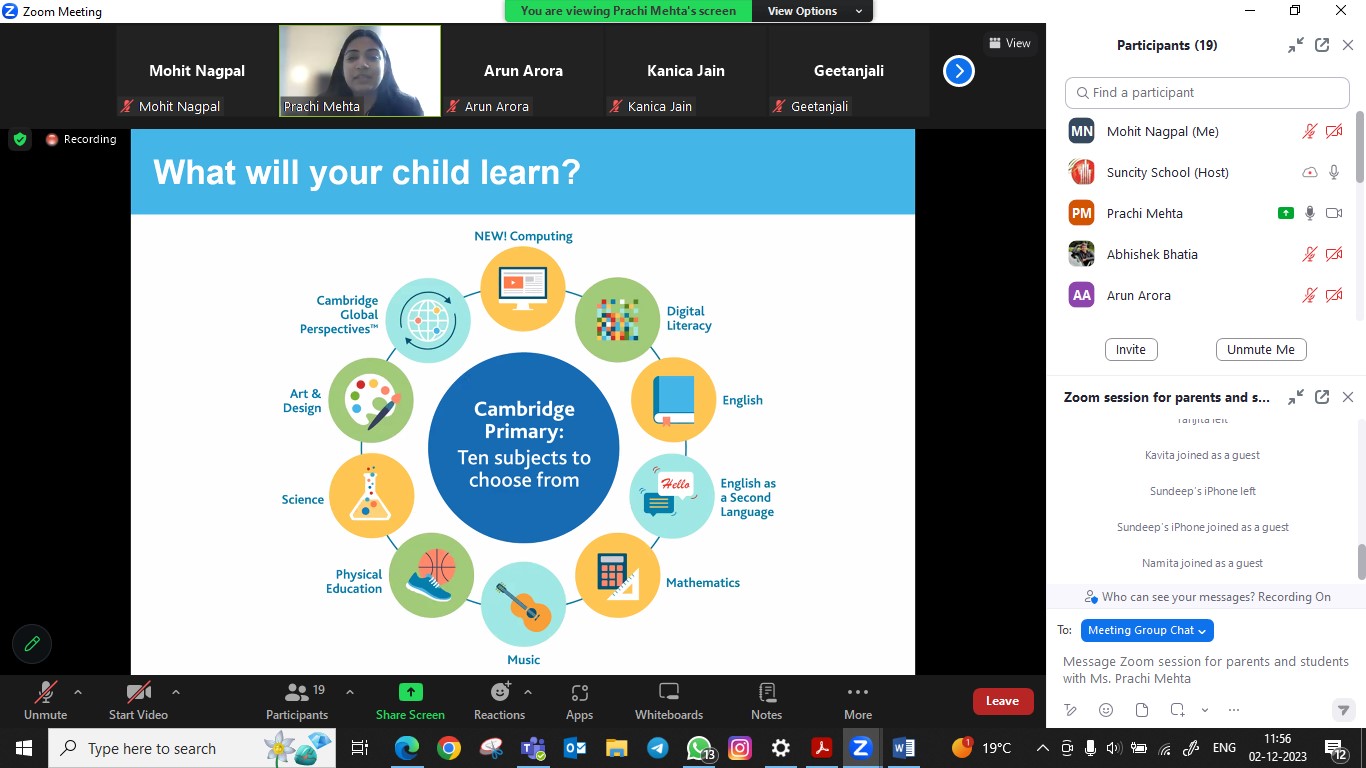Show hidden system tray icons
The image size is (1366, 768).
point(1042,748)
